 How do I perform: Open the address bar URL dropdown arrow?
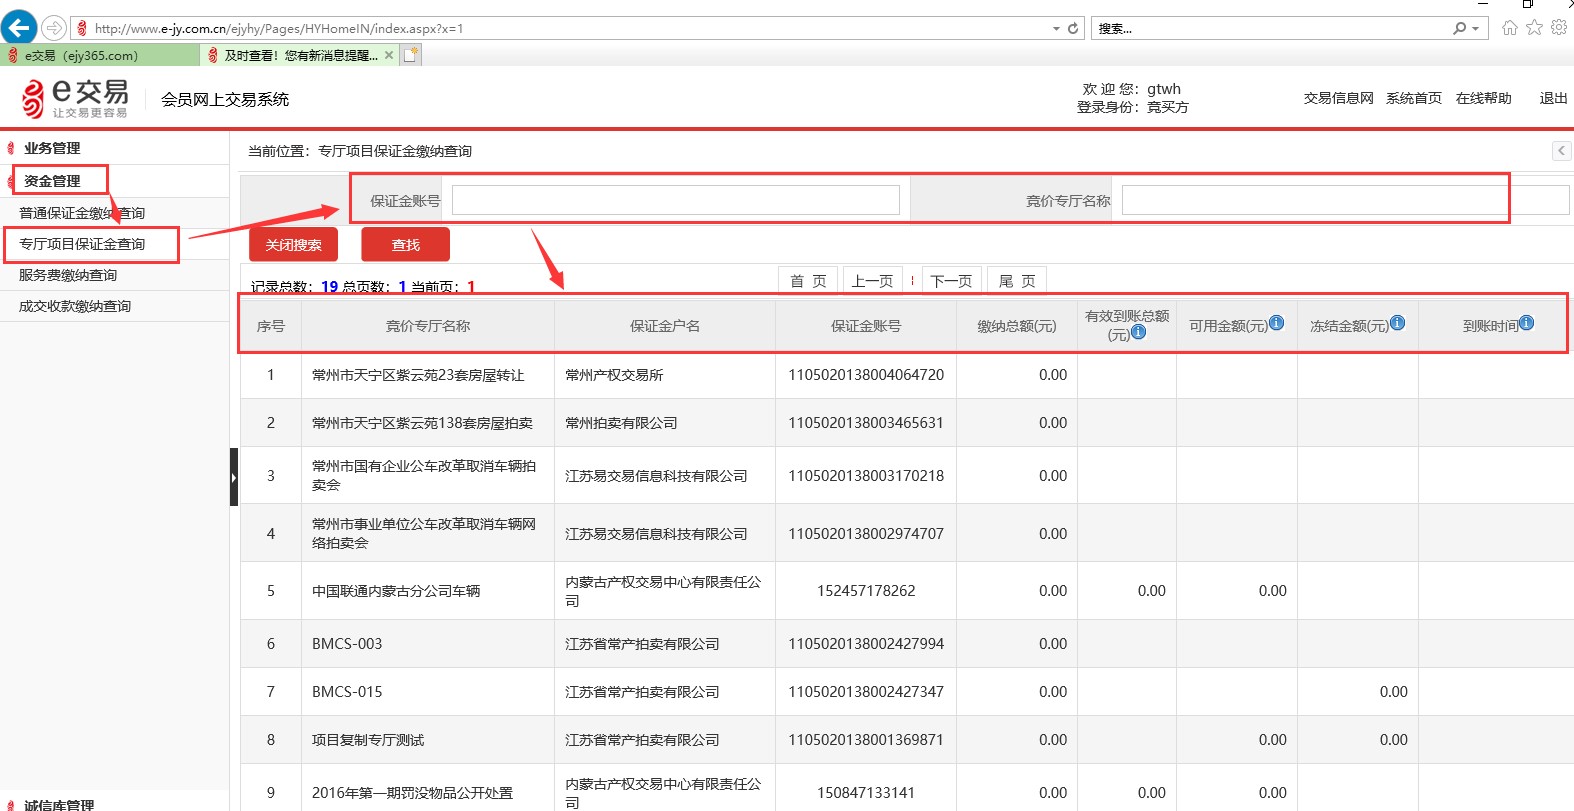click(x=1056, y=29)
